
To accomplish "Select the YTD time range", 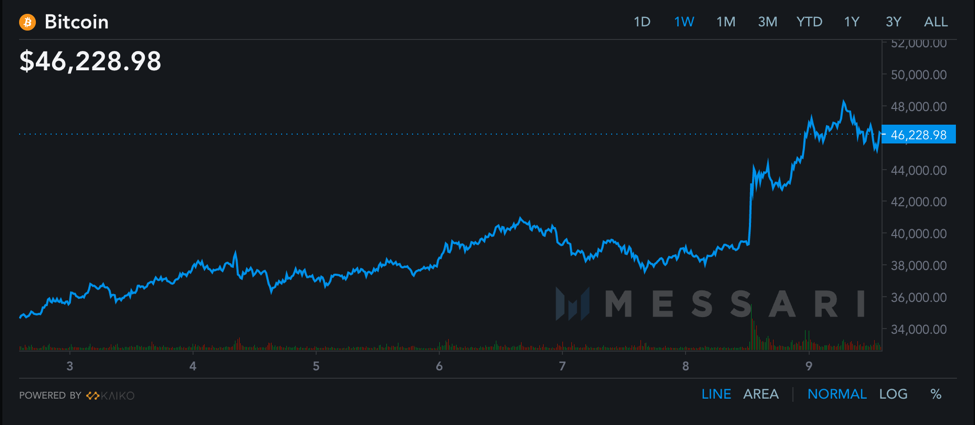I will click(x=809, y=22).
